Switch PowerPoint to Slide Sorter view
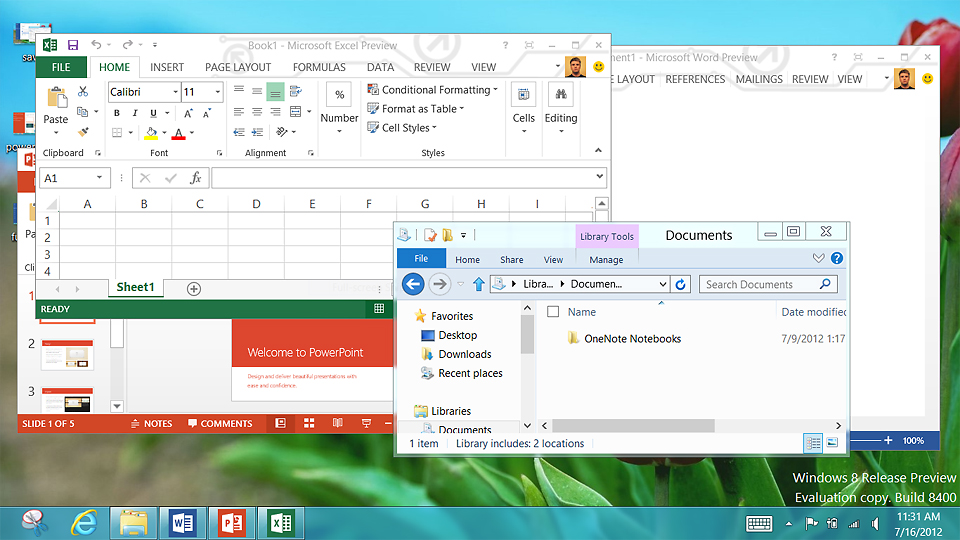The image size is (960, 540). tap(309, 423)
